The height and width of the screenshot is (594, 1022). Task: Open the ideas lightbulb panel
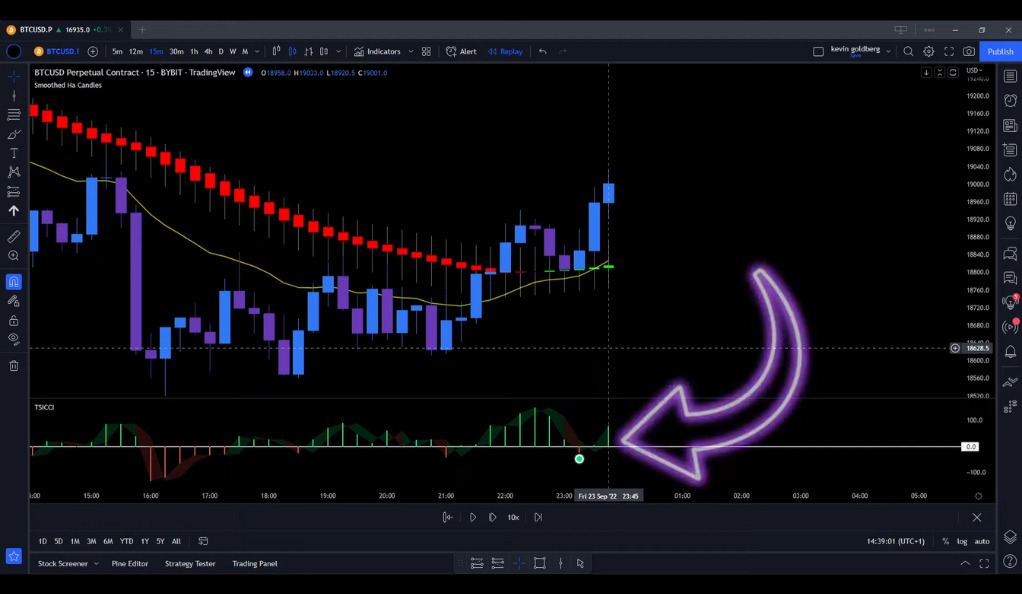(x=1010, y=223)
